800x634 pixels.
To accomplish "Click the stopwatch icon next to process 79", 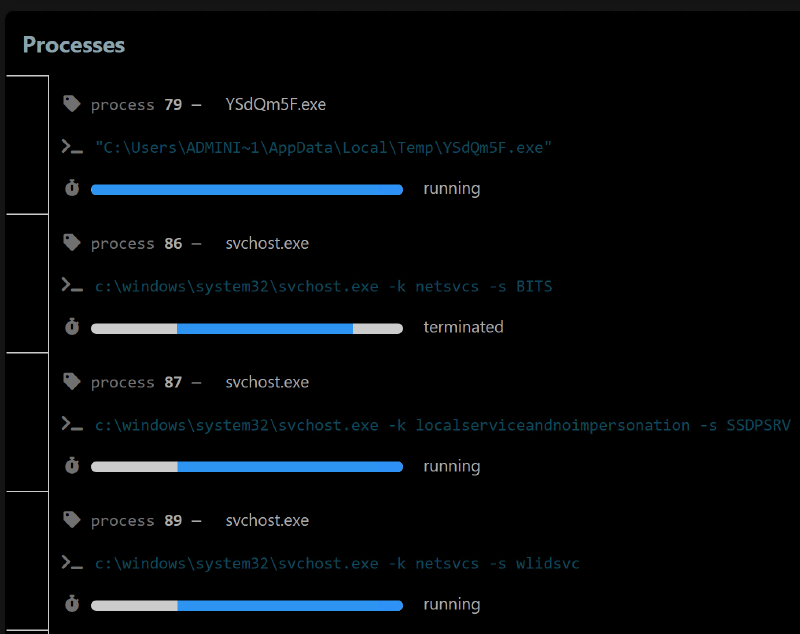I will (71, 188).
